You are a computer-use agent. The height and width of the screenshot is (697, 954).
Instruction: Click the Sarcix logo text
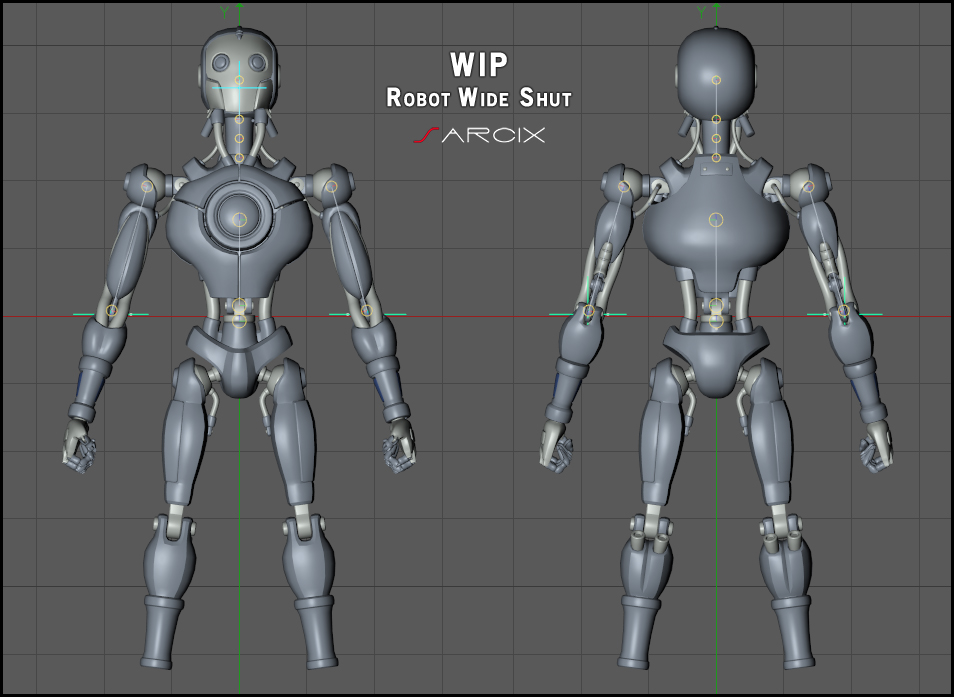point(479,135)
